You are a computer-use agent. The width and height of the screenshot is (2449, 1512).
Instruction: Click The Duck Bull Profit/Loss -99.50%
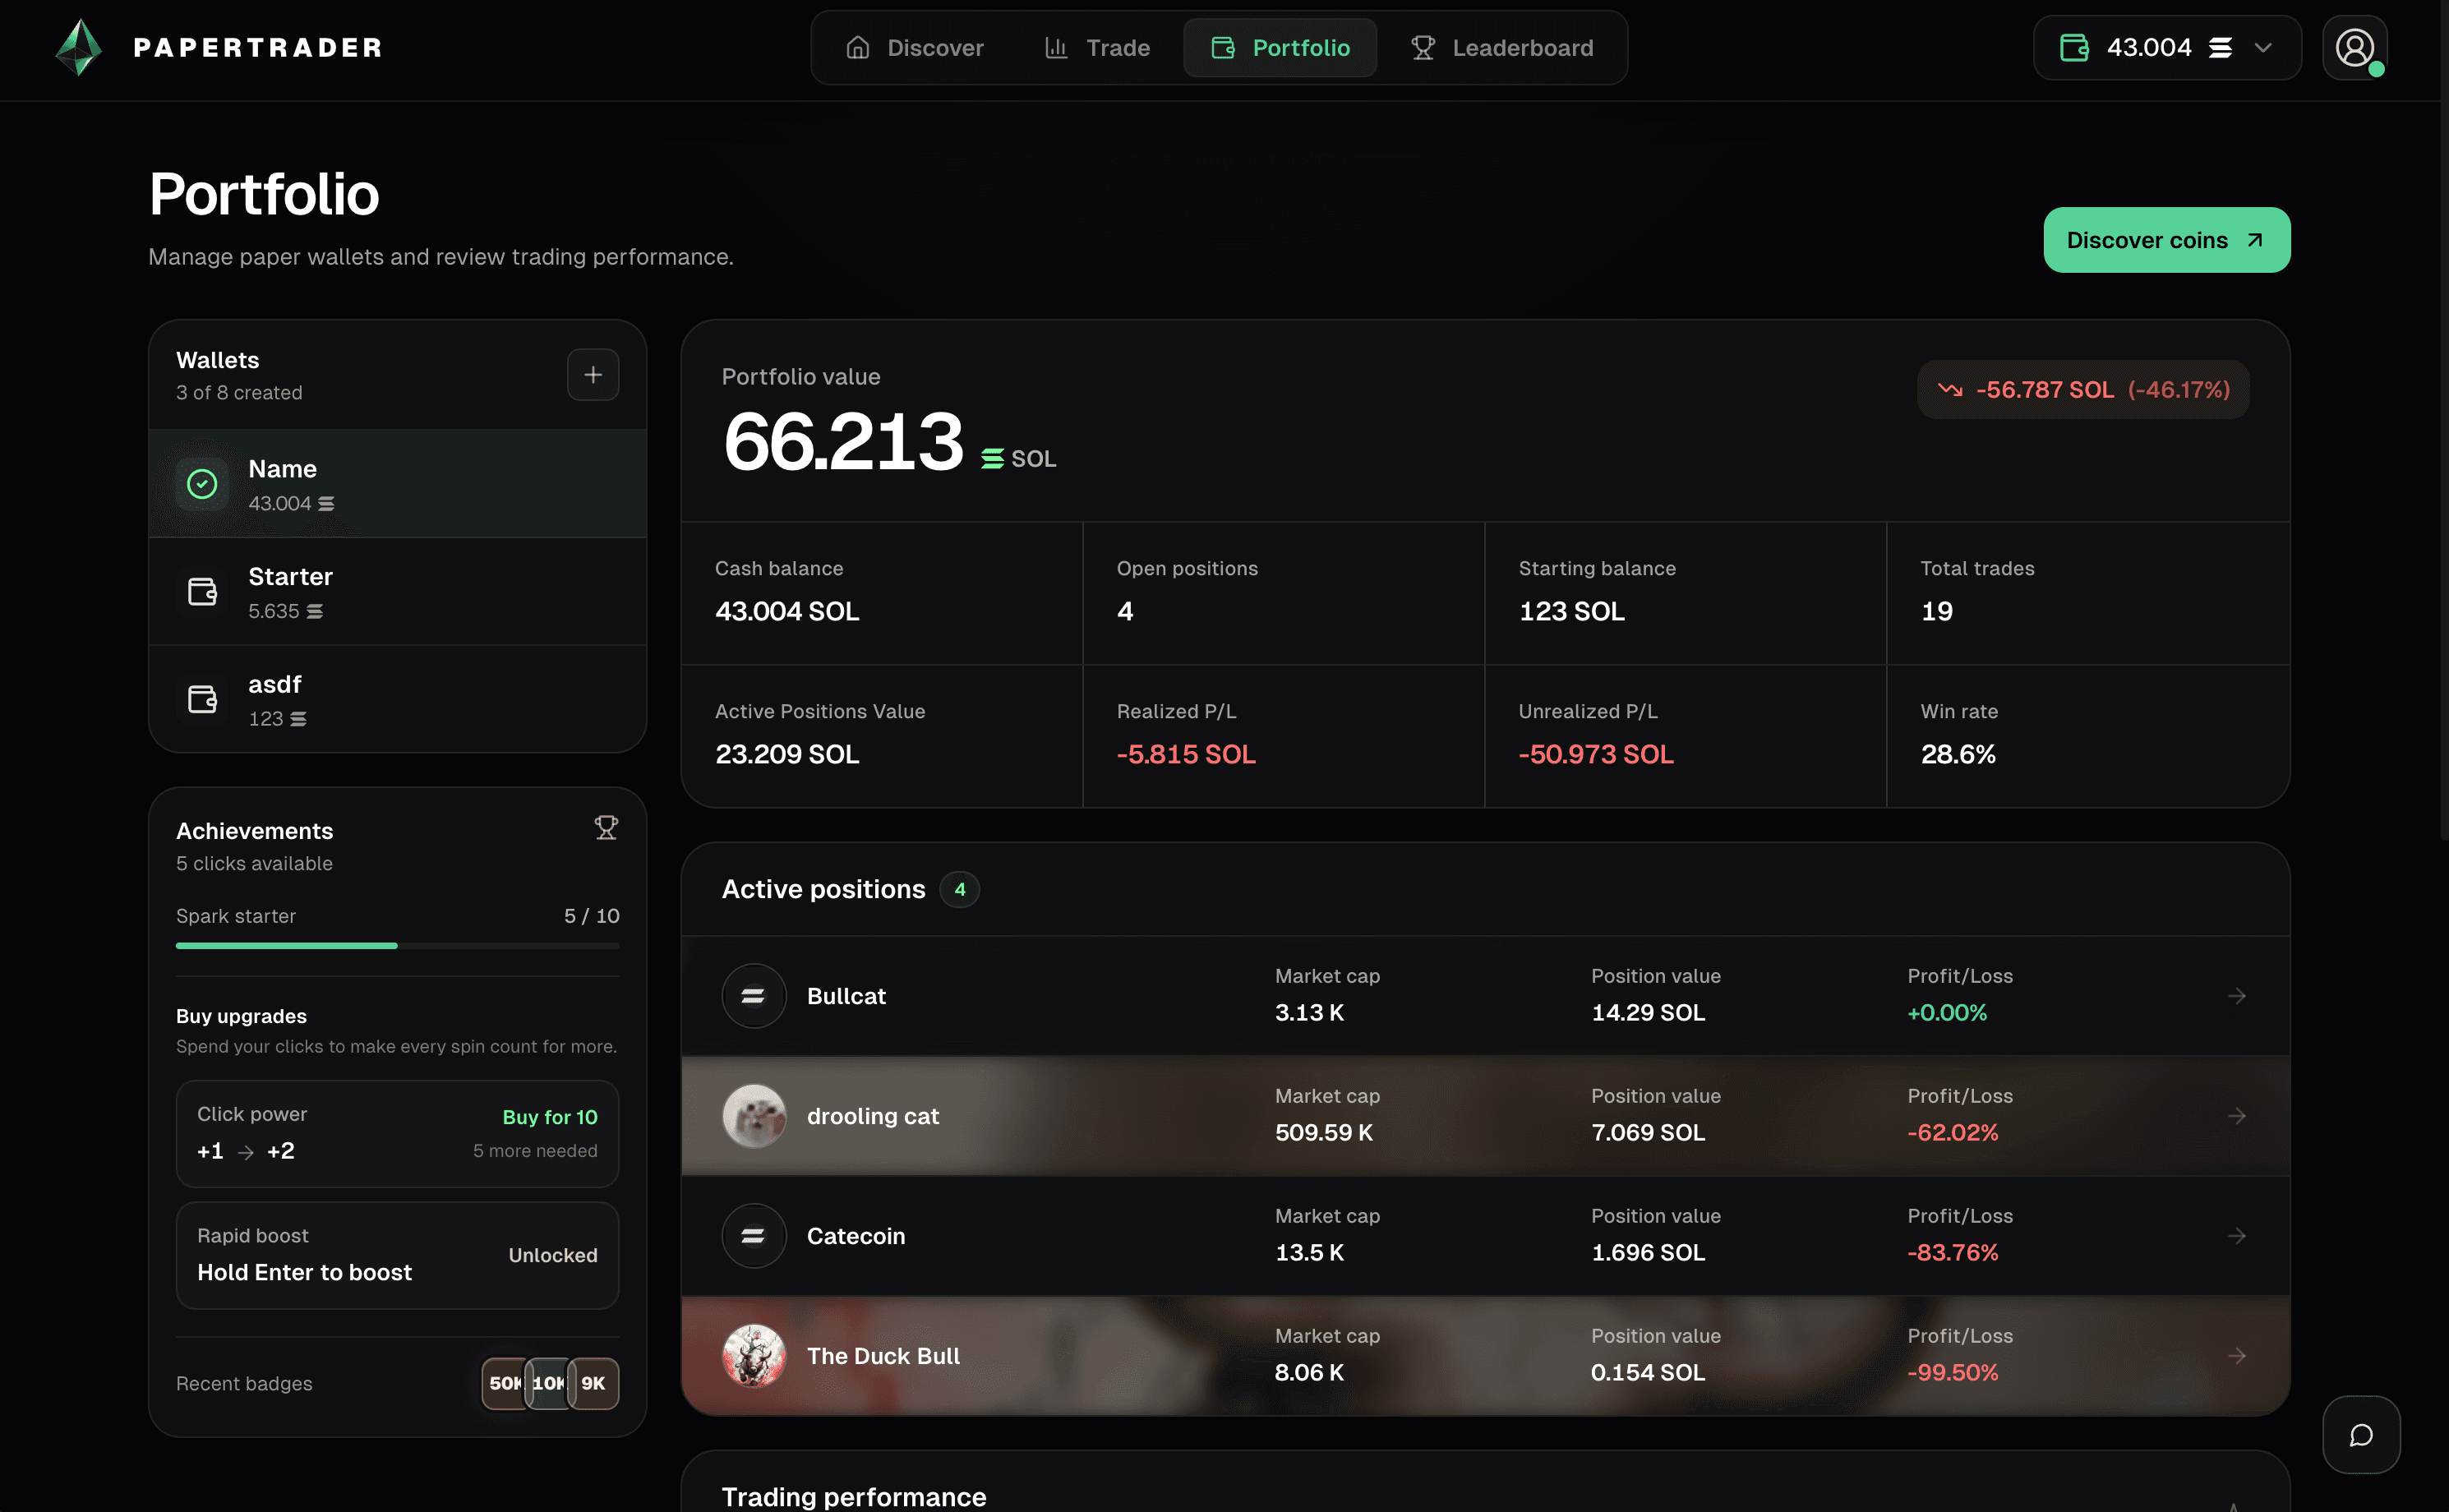(x=1952, y=1373)
